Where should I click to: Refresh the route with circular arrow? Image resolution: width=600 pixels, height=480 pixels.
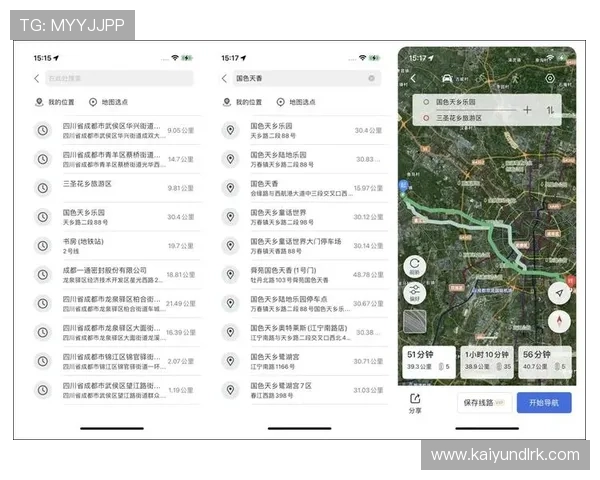coord(415,266)
